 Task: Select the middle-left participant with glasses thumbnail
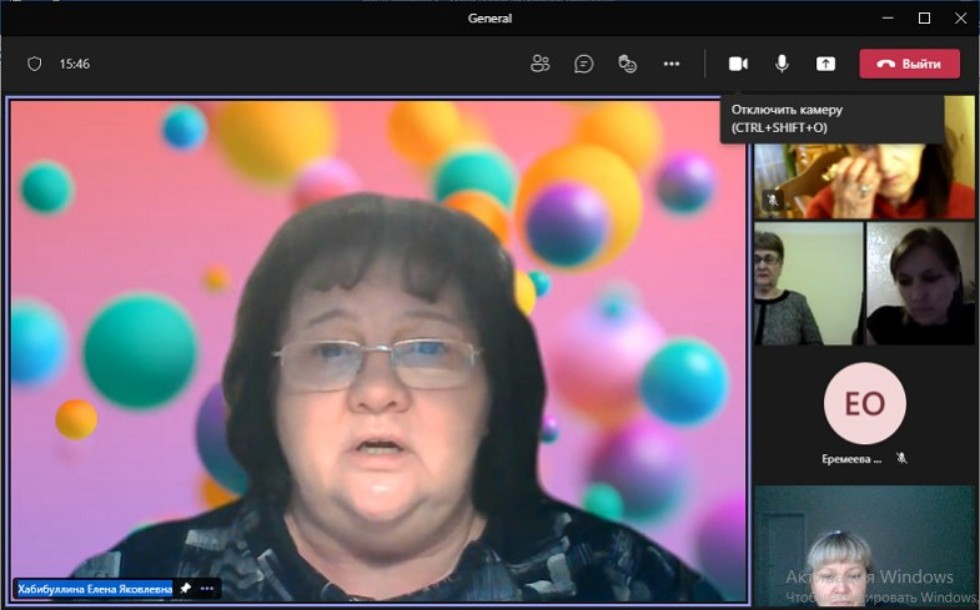point(808,284)
